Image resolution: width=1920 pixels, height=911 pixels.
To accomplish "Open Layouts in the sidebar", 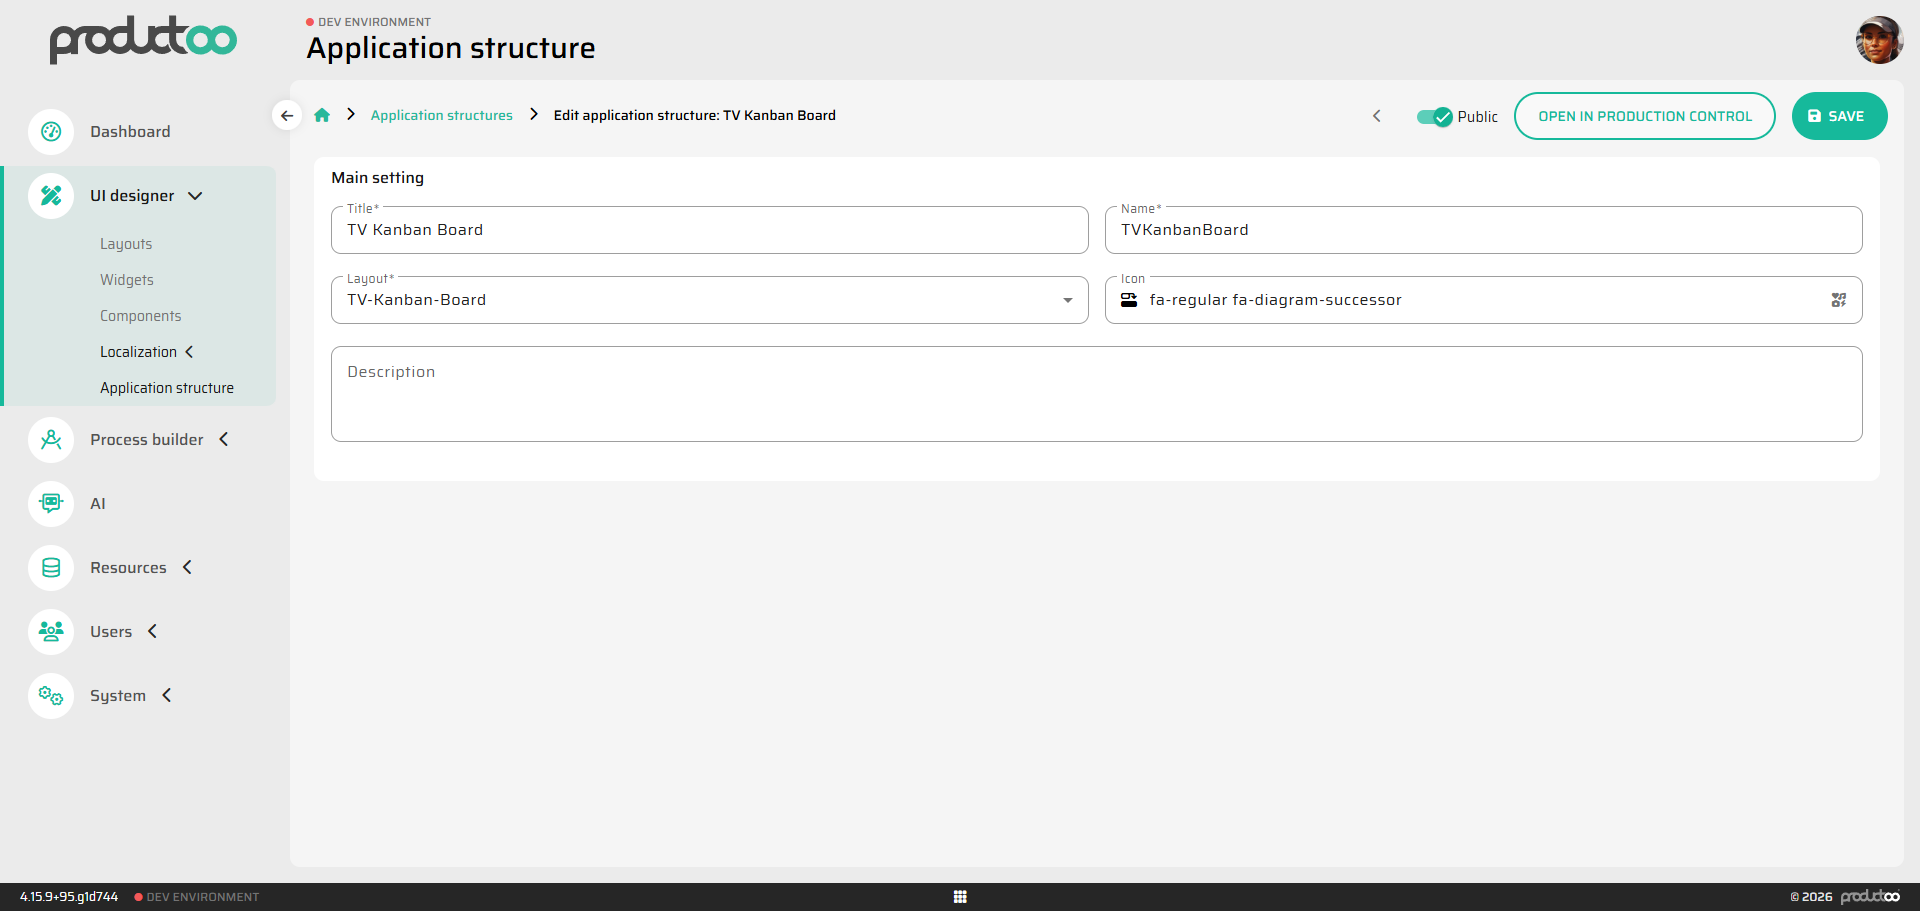I will 126,244.
